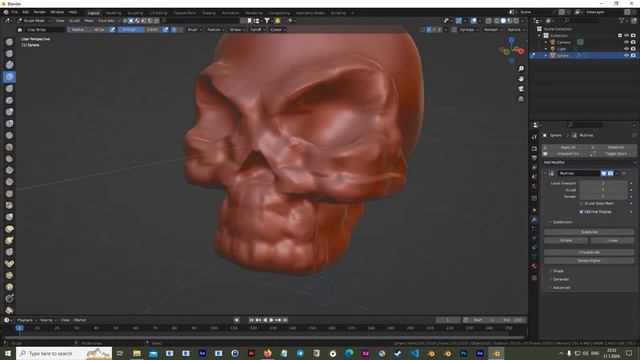This screenshot has width=640, height=360.
Task: Click the Multires modifier name field
Action: tap(578, 173)
